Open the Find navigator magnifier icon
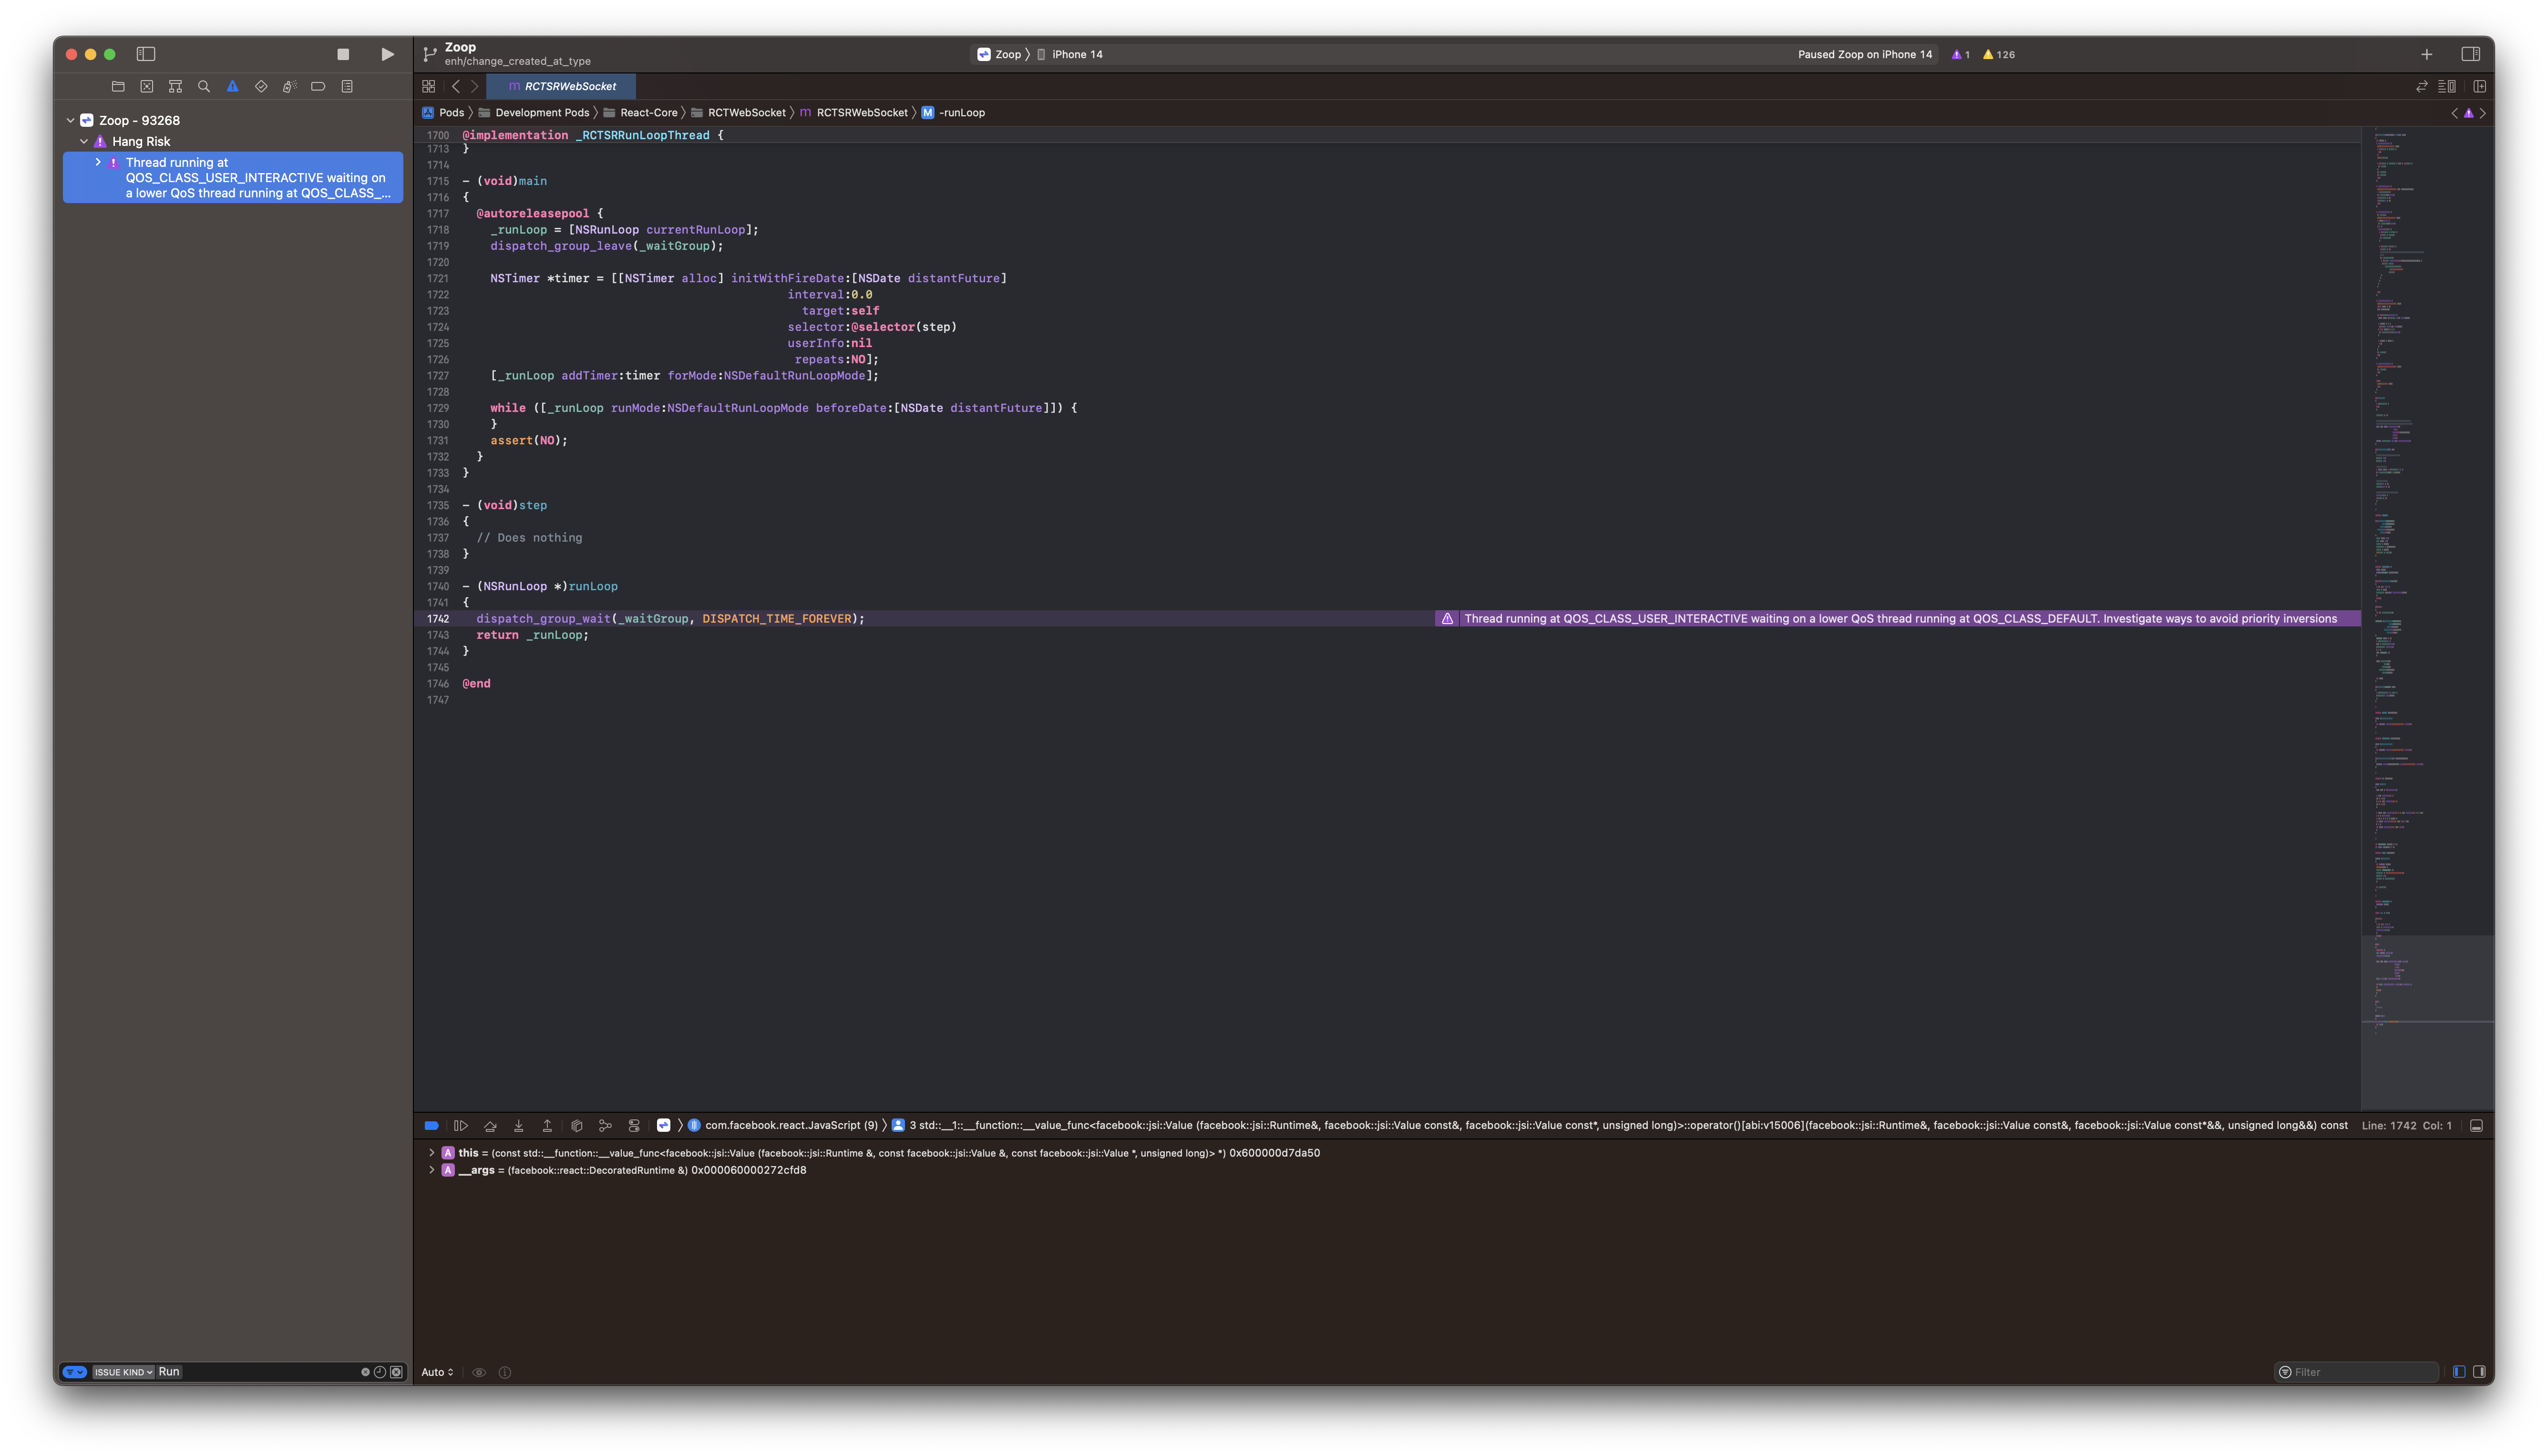This screenshot has width=2548, height=1456. pyautogui.click(x=204, y=86)
